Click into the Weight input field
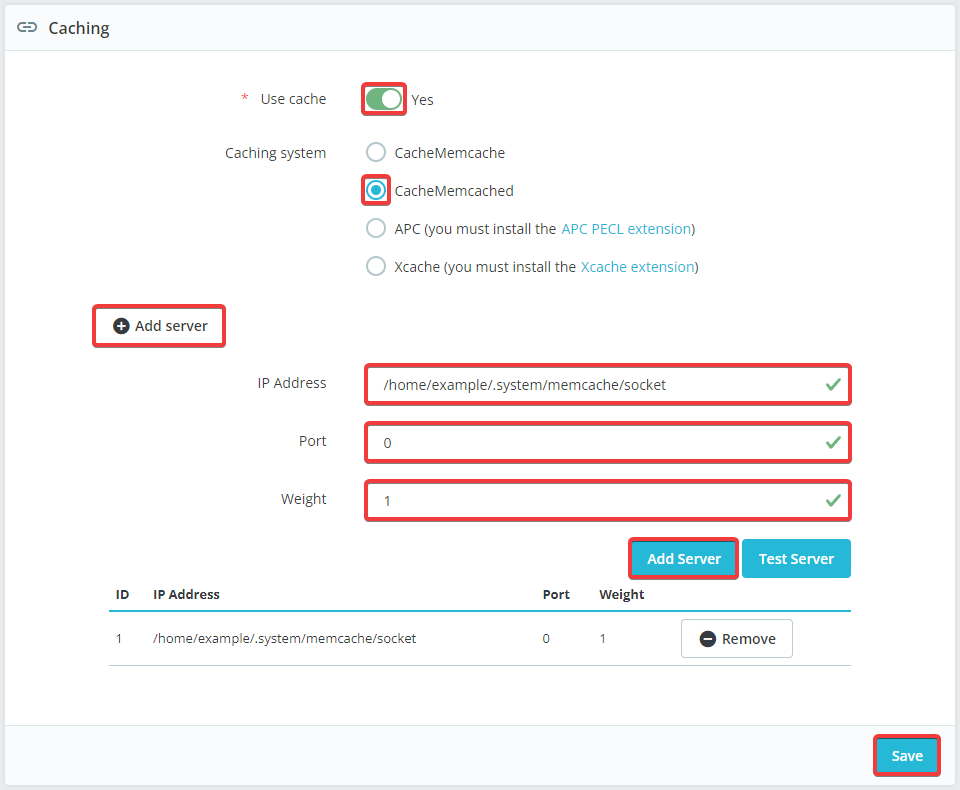This screenshot has height=790, width=960. (590, 501)
